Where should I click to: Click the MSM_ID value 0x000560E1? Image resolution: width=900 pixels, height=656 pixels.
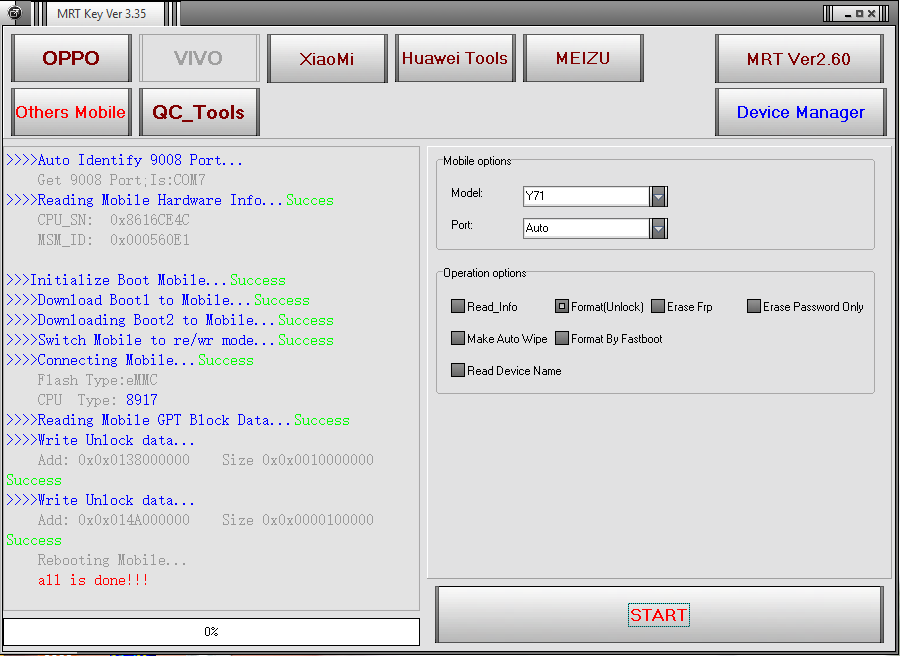(x=149, y=240)
